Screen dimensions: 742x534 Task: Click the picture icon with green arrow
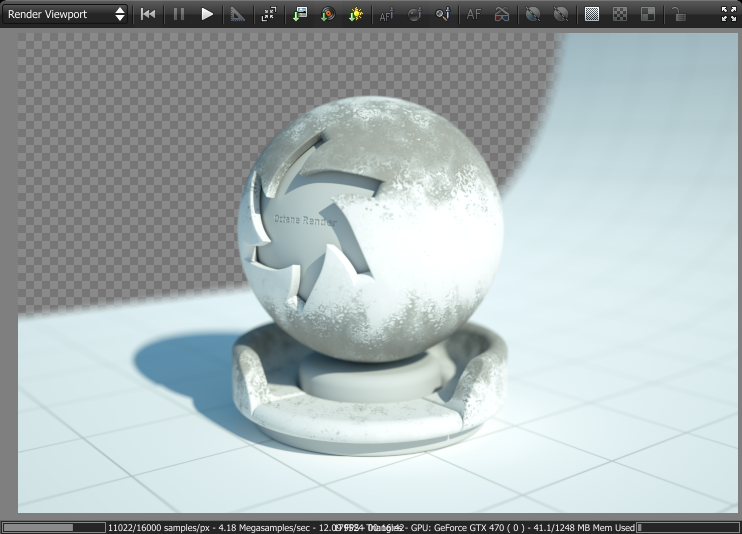pos(300,14)
